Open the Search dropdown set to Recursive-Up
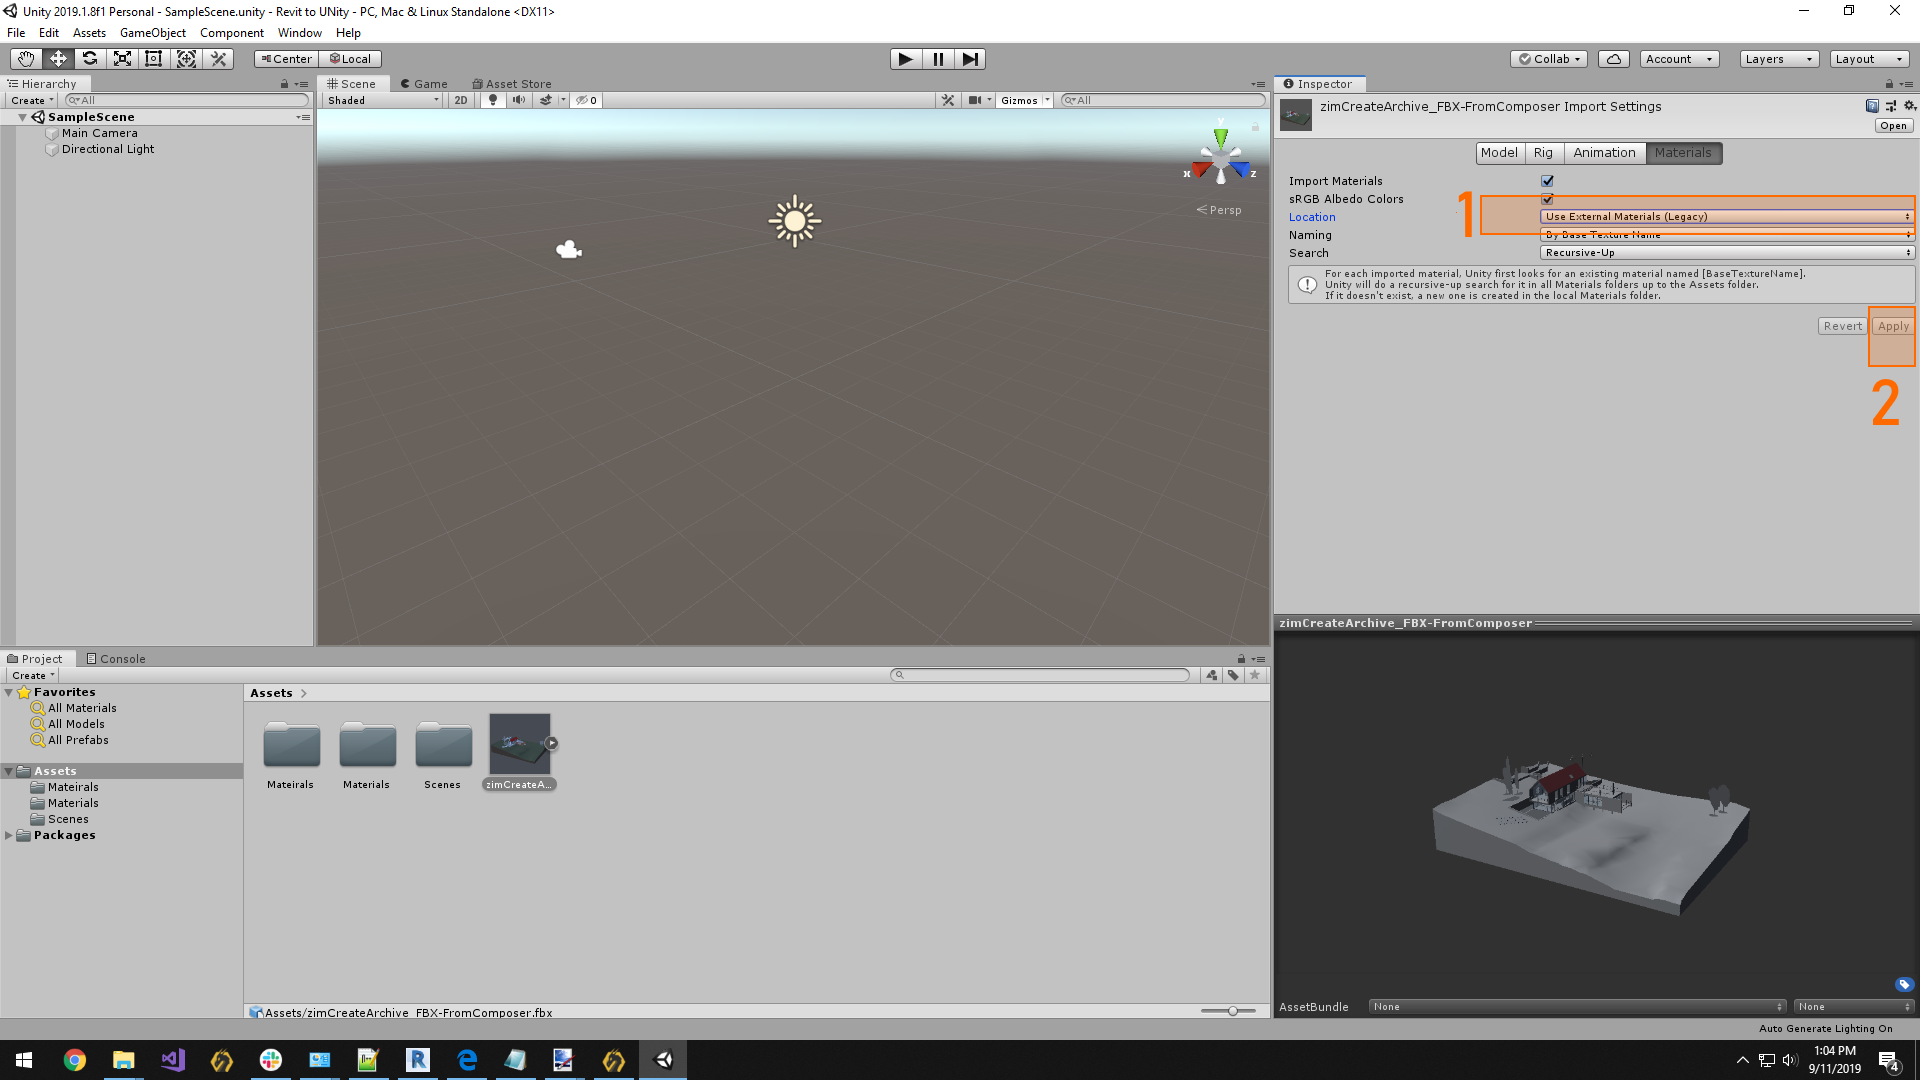1920x1080 pixels. (x=1725, y=252)
